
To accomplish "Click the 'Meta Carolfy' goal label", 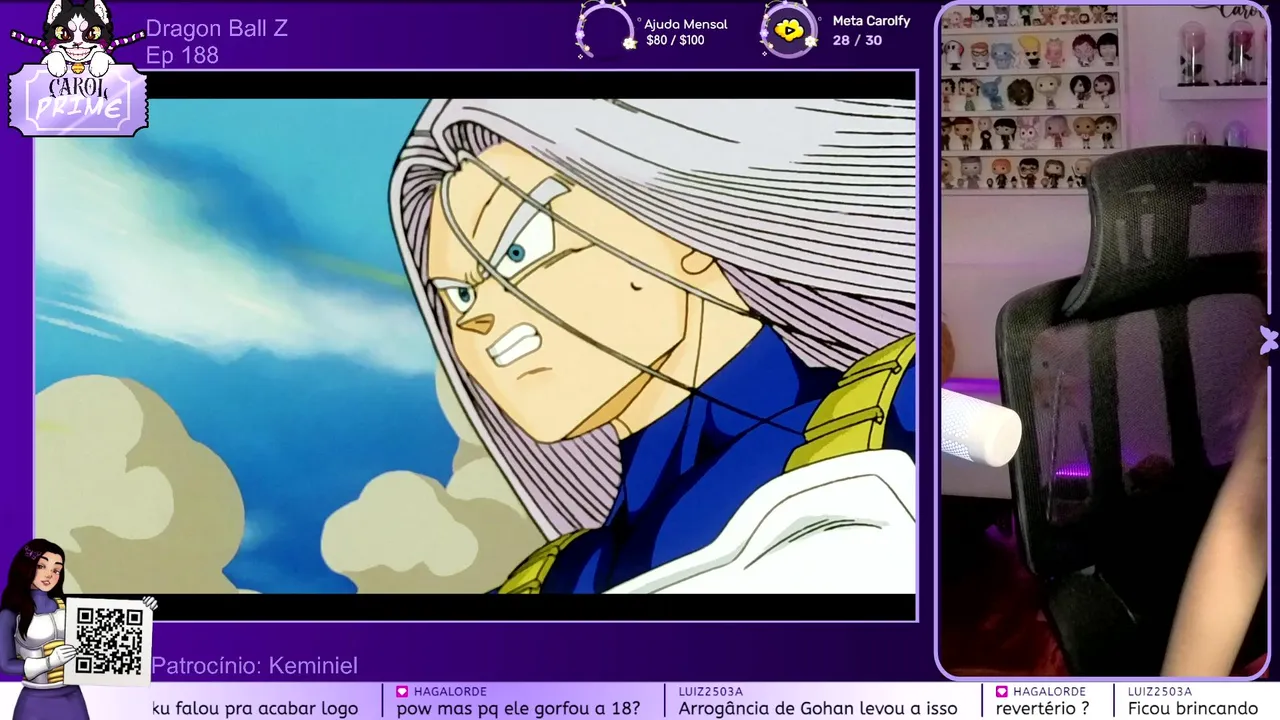I will 871,21.
